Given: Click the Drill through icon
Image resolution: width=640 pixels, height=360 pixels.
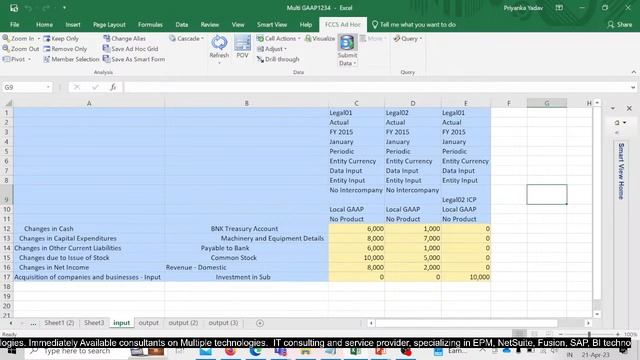Looking at the screenshot, I should point(260,59).
